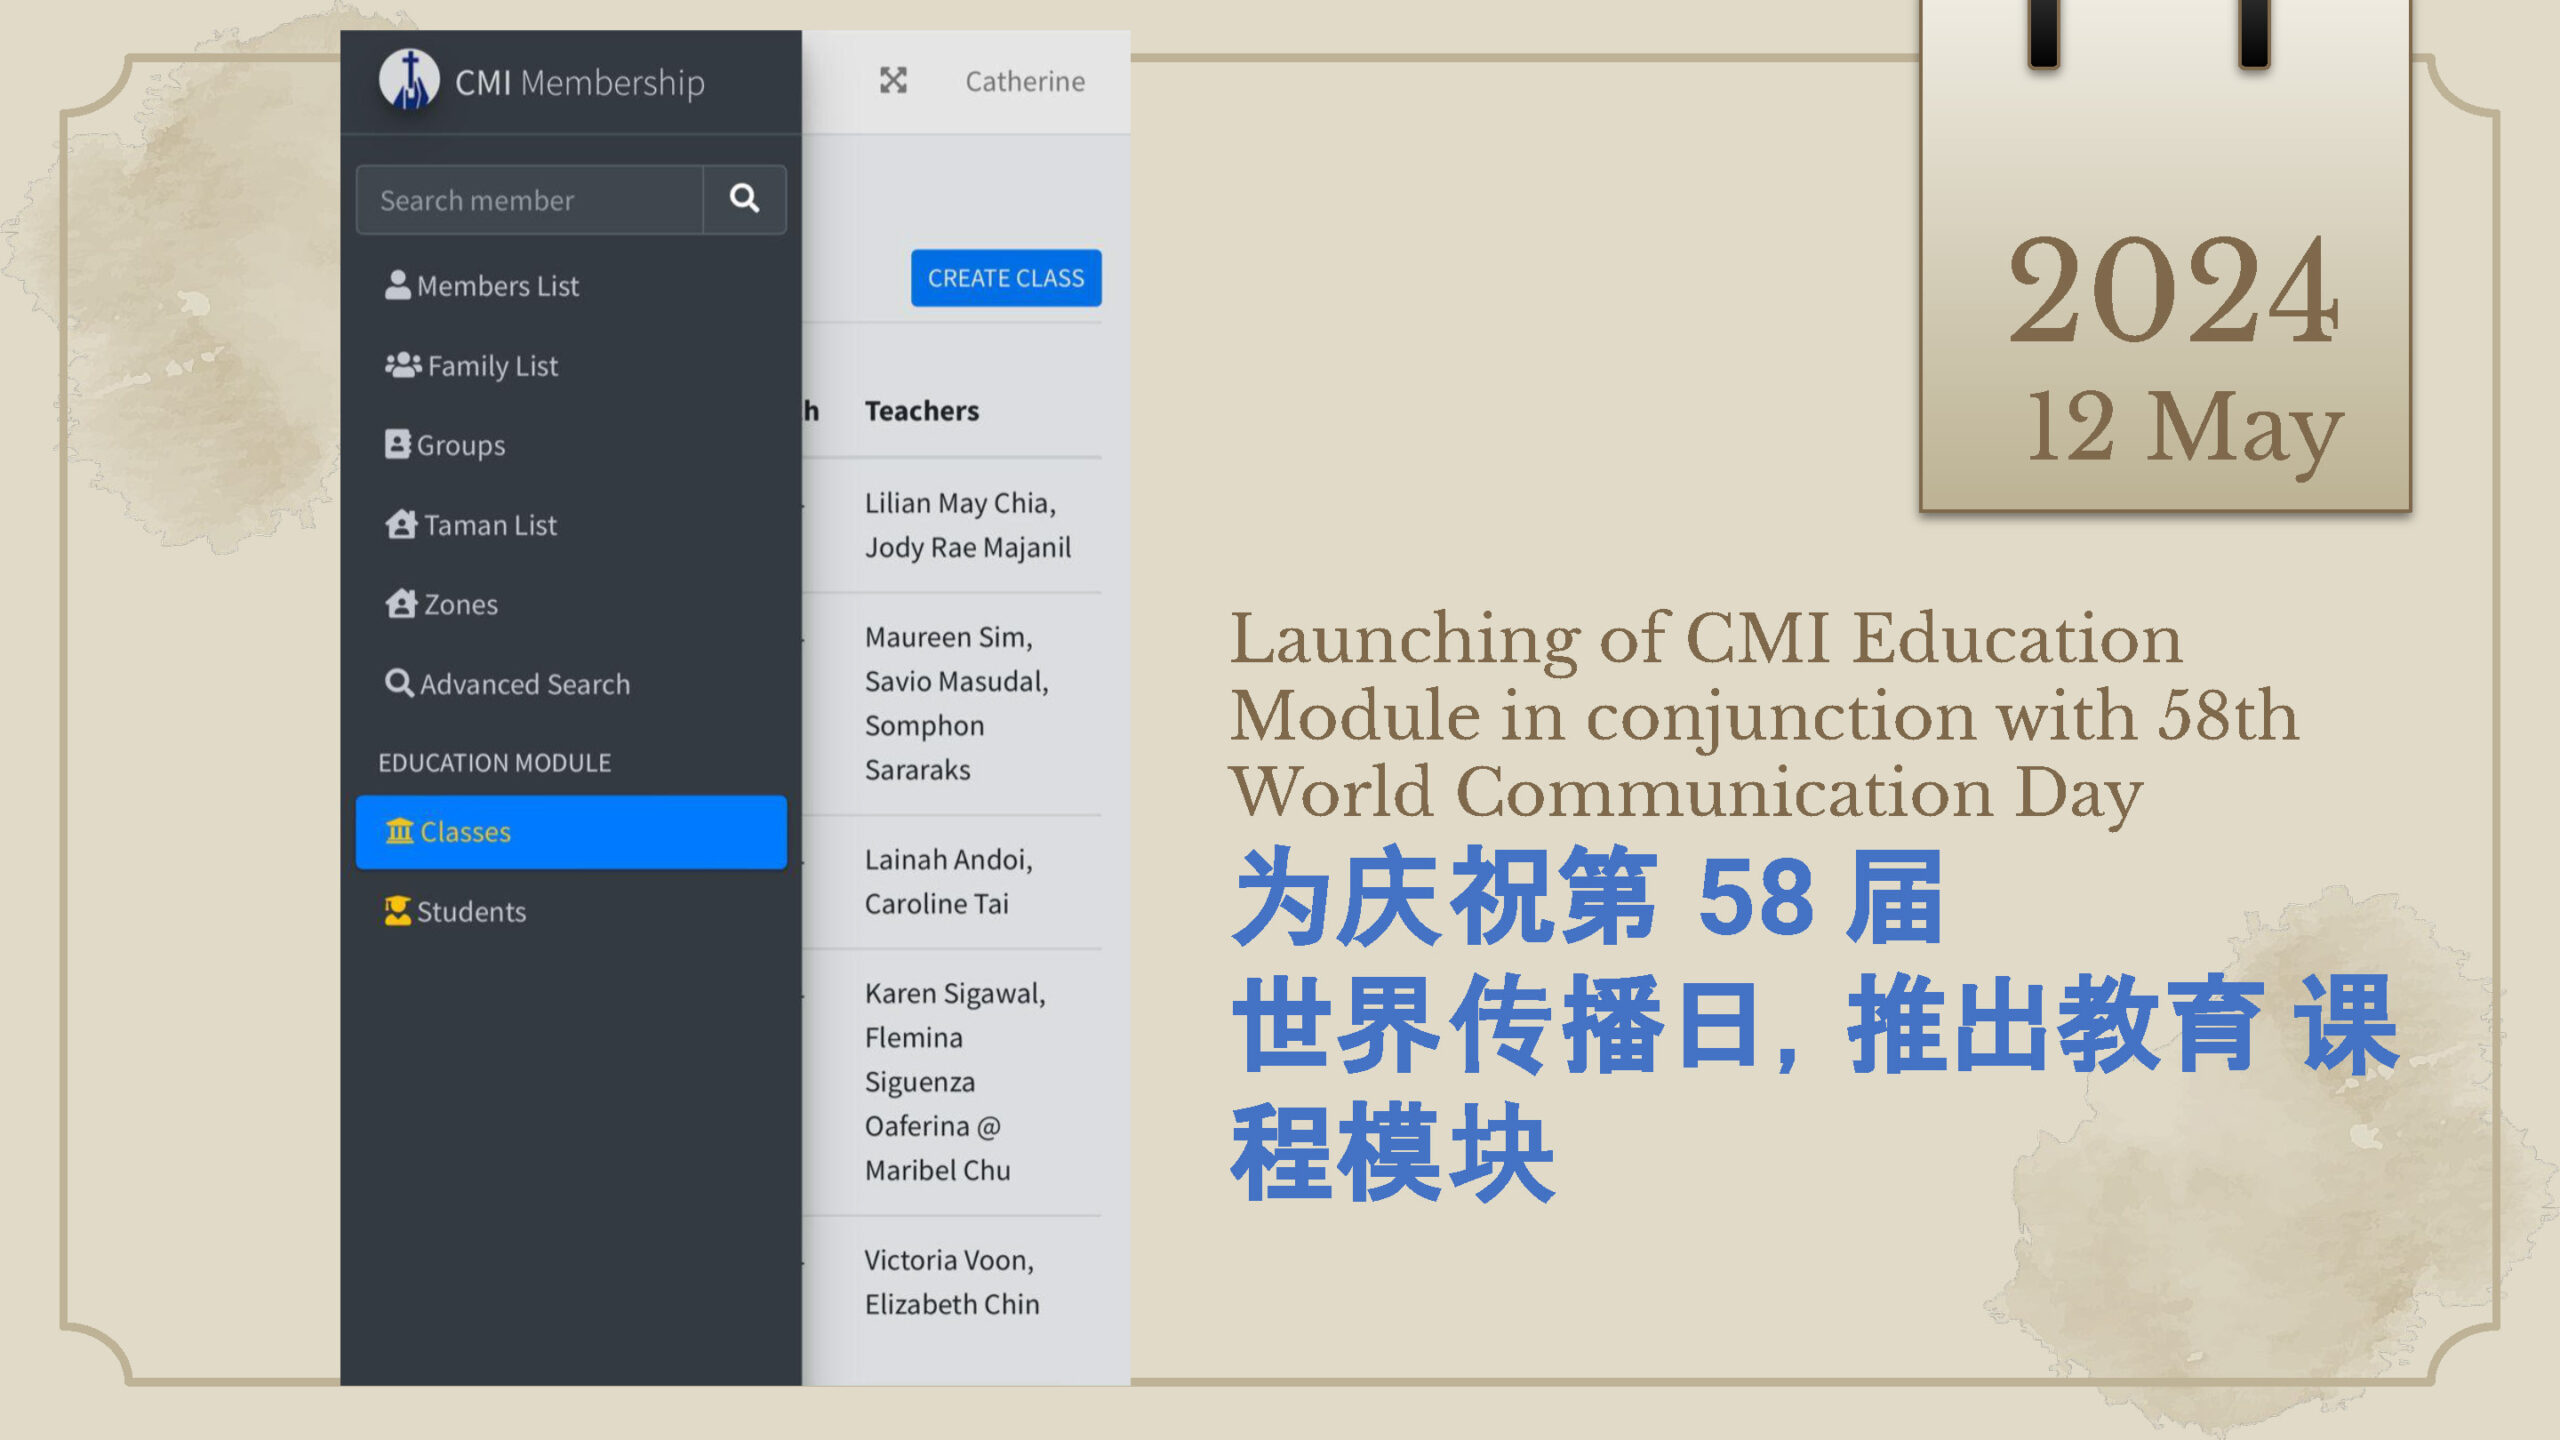
Task: Focus the Search member input field
Action: point(529,200)
